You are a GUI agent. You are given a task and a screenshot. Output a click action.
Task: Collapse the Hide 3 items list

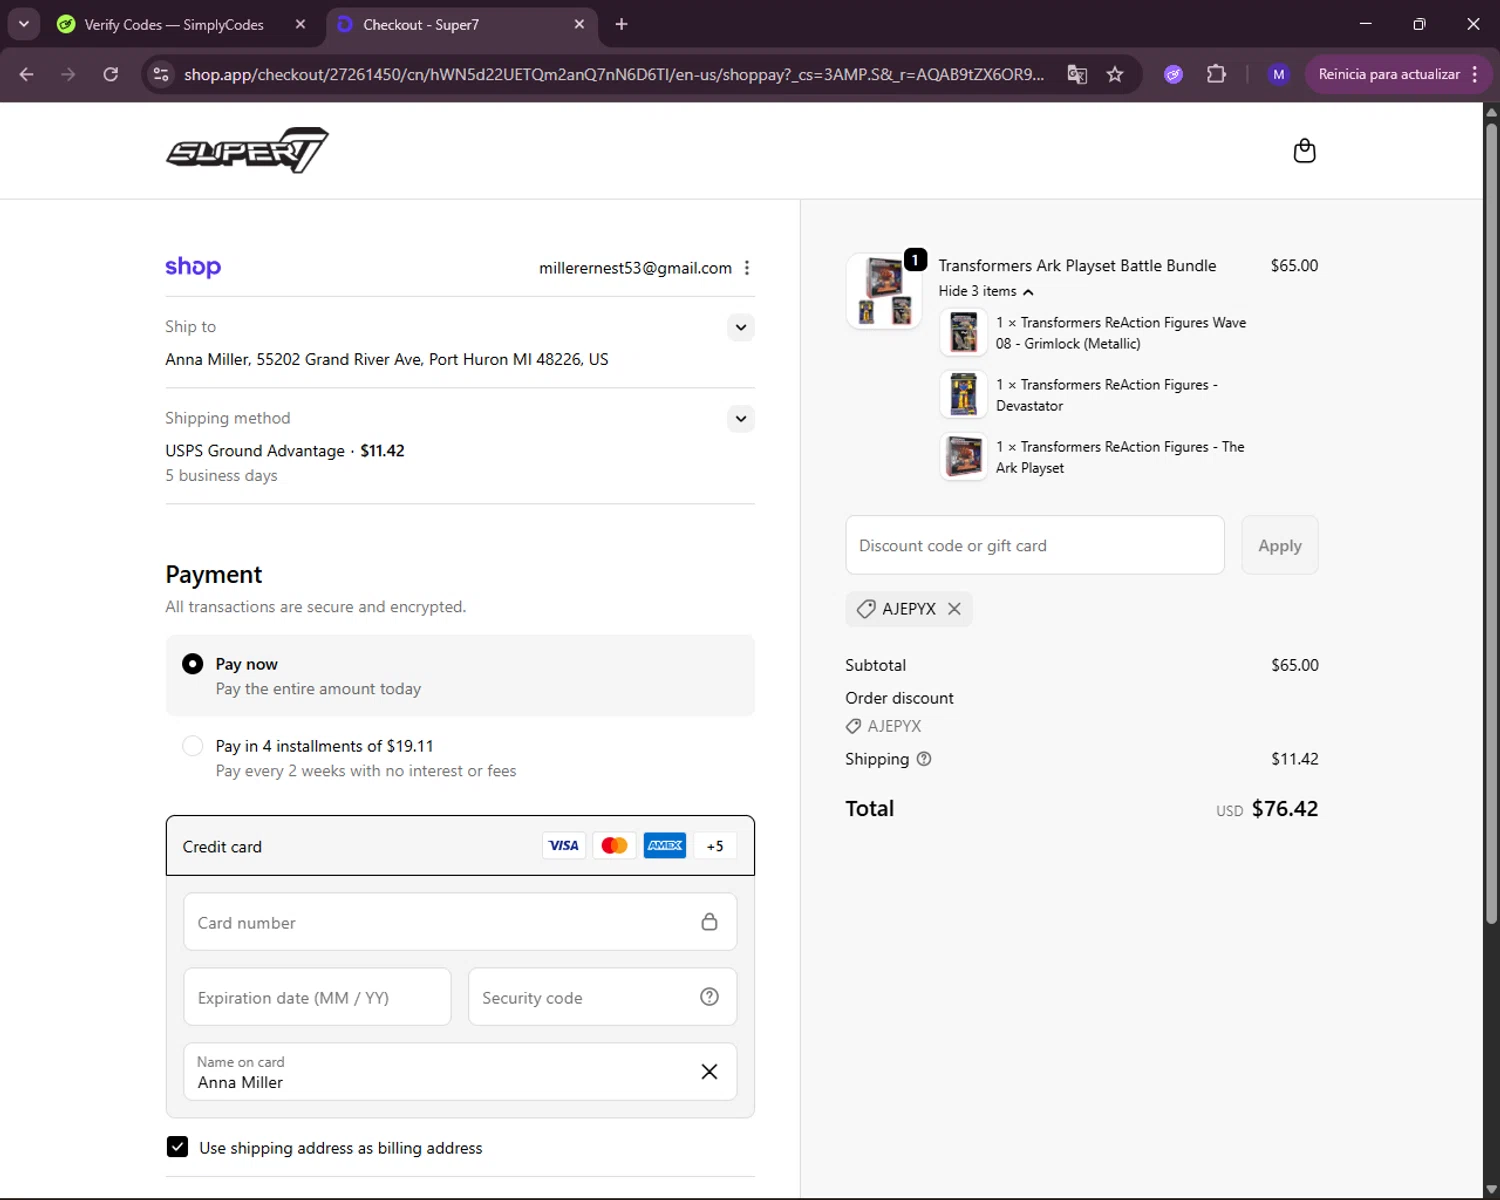click(986, 291)
